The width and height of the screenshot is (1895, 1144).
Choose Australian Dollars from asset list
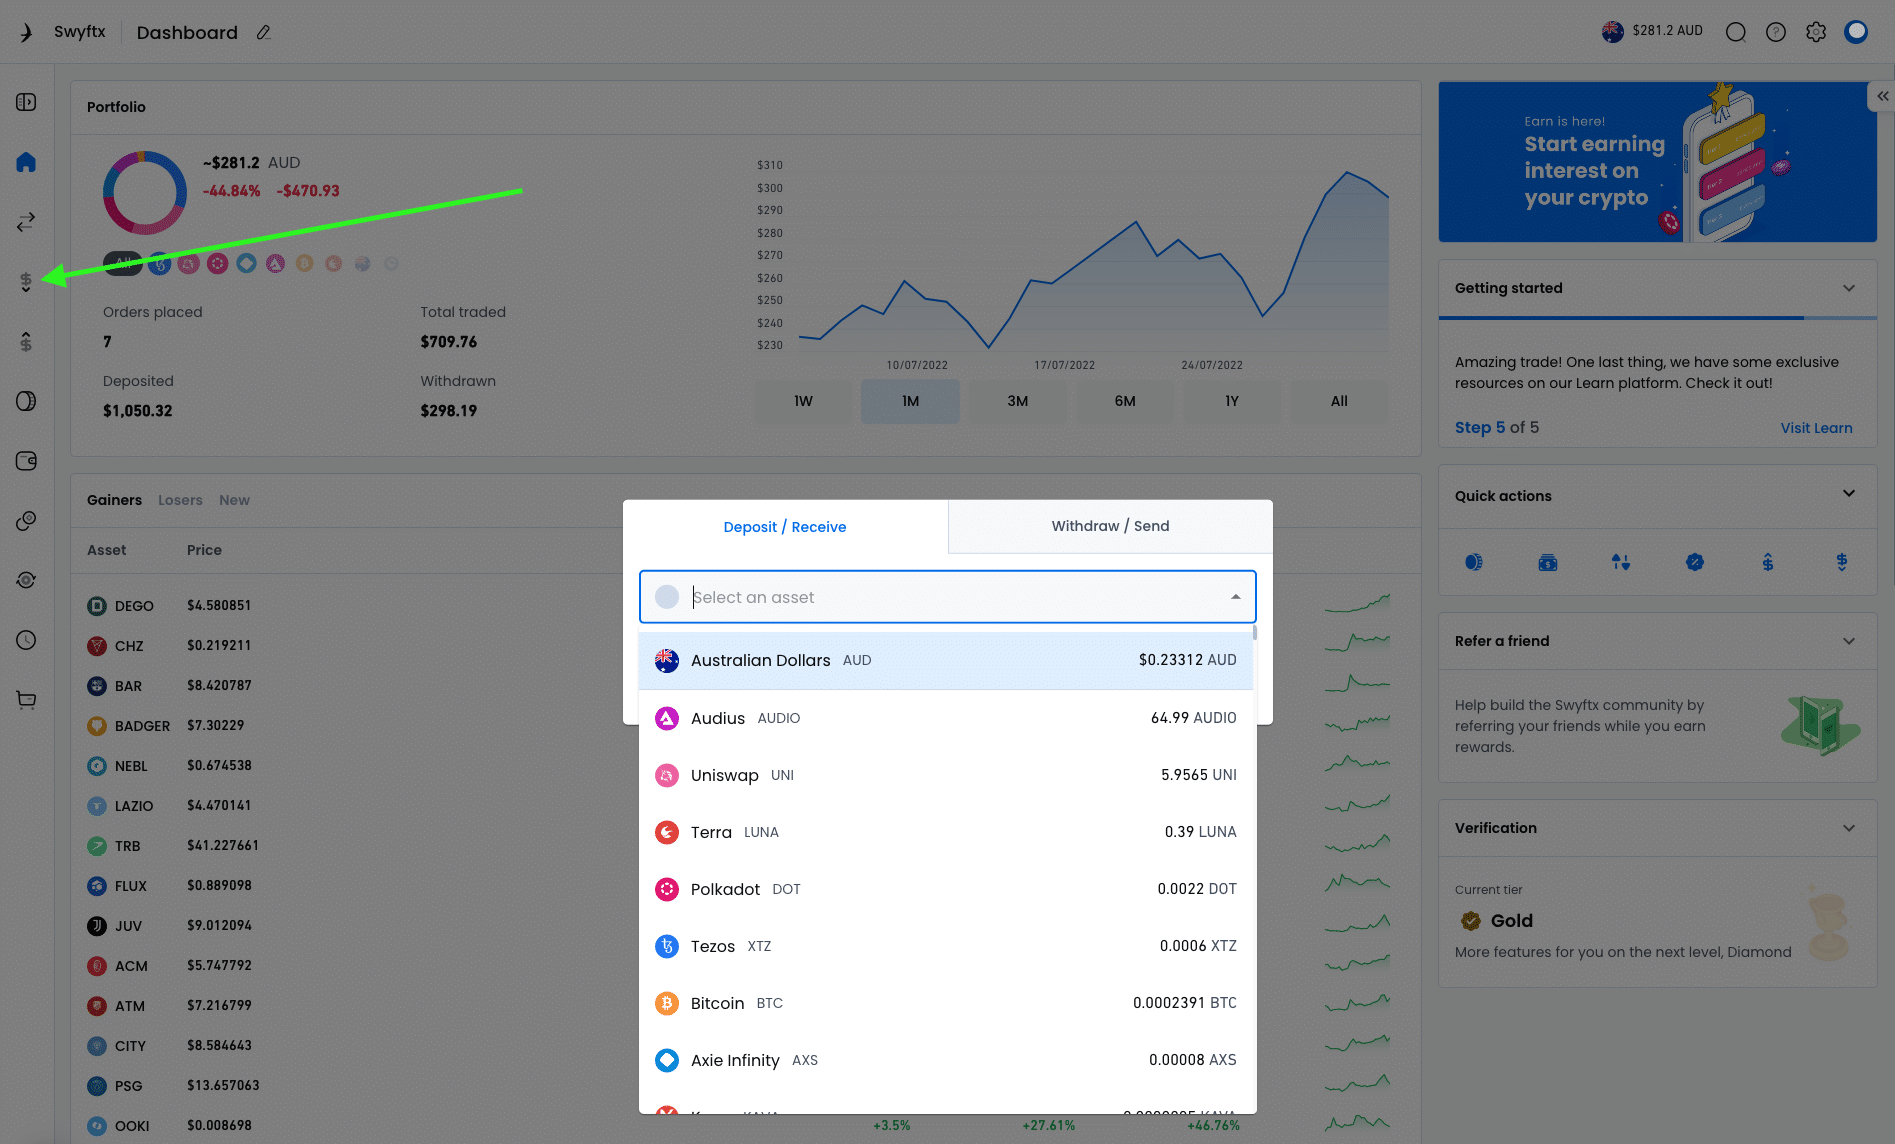[946, 660]
